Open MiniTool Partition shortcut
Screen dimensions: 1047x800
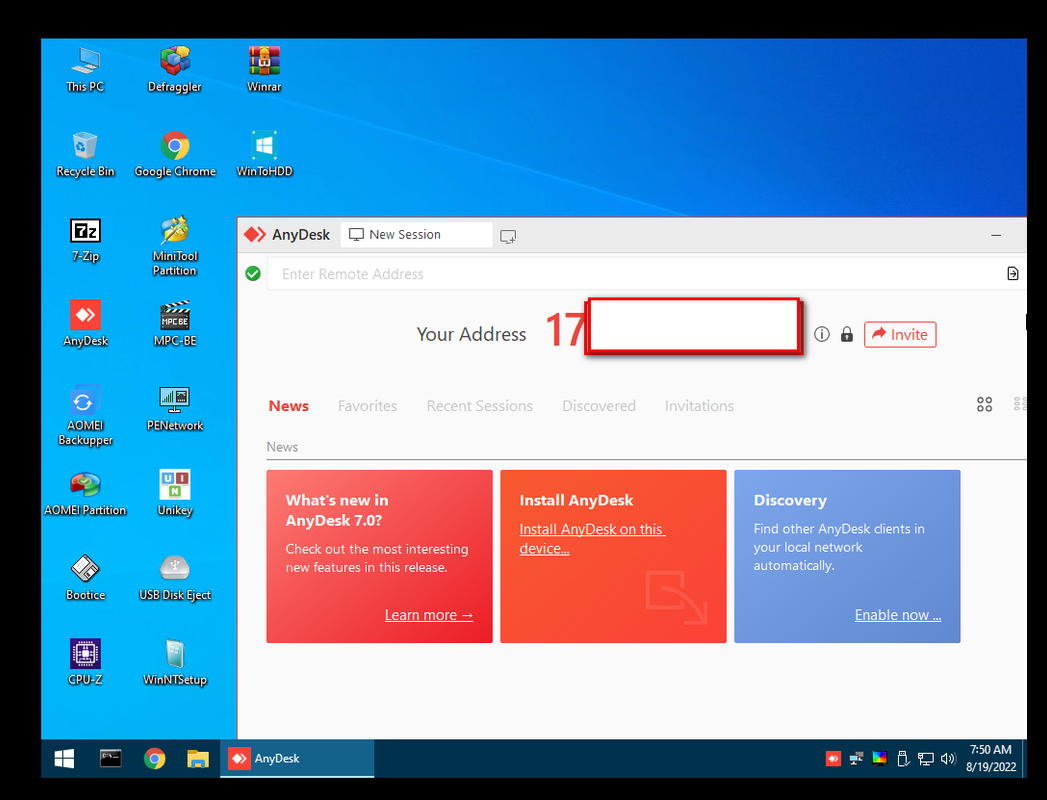pyautogui.click(x=175, y=246)
